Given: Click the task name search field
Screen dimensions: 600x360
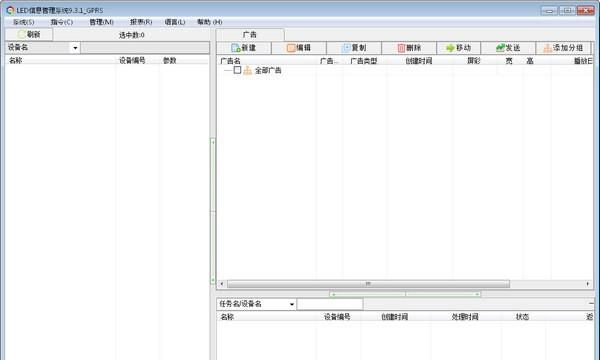Looking at the screenshot, I should click(330, 304).
